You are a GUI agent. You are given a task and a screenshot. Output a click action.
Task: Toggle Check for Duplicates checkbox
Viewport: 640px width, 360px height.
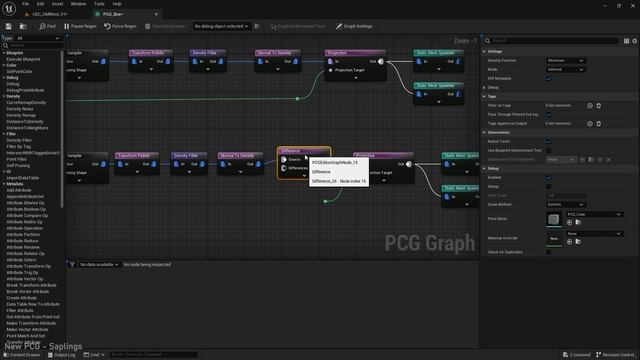pos(549,252)
